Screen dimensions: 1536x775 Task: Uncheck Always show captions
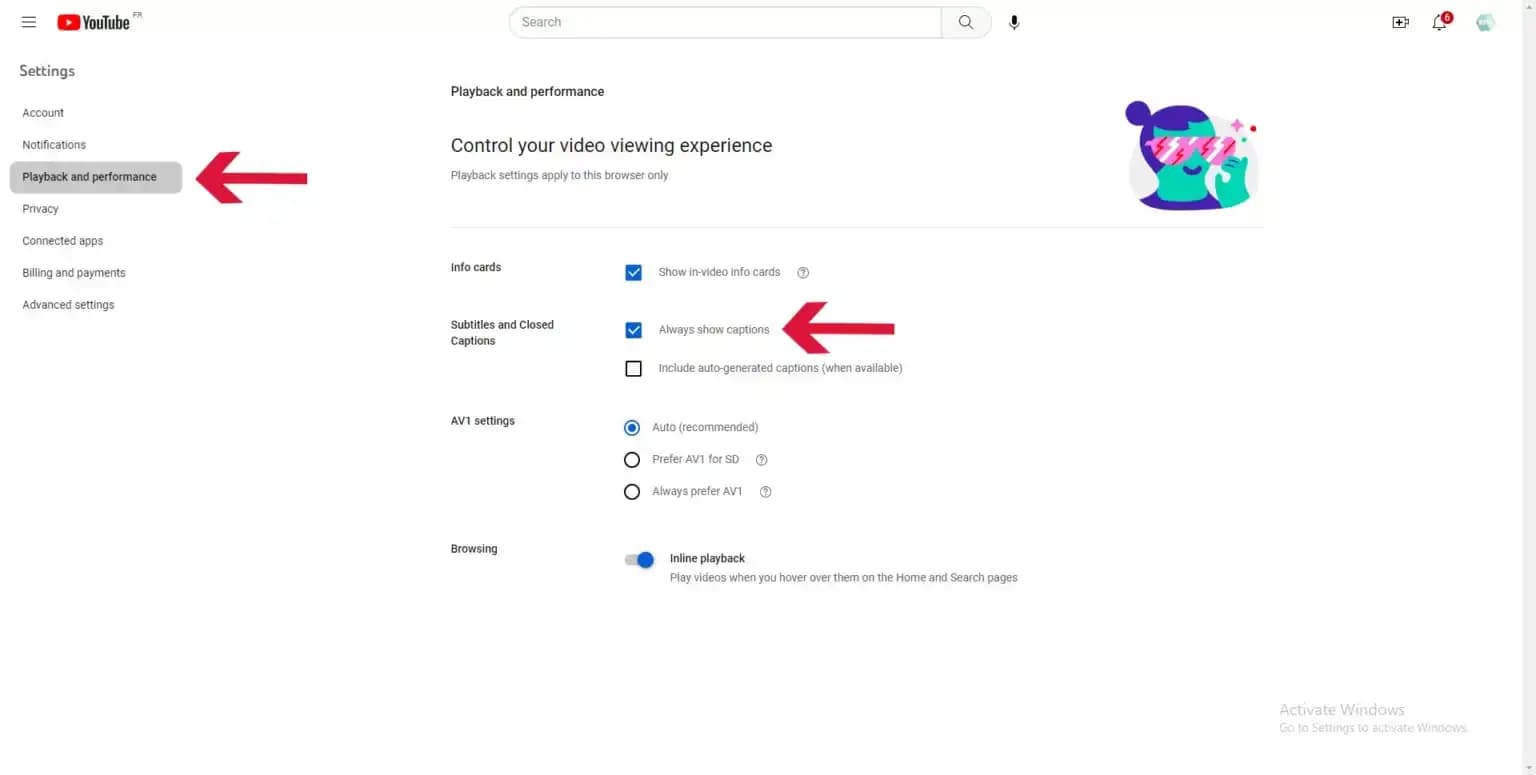click(x=633, y=330)
